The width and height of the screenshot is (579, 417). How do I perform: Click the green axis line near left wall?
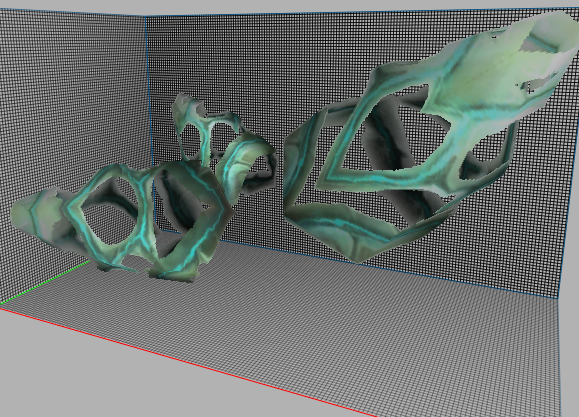point(44,283)
